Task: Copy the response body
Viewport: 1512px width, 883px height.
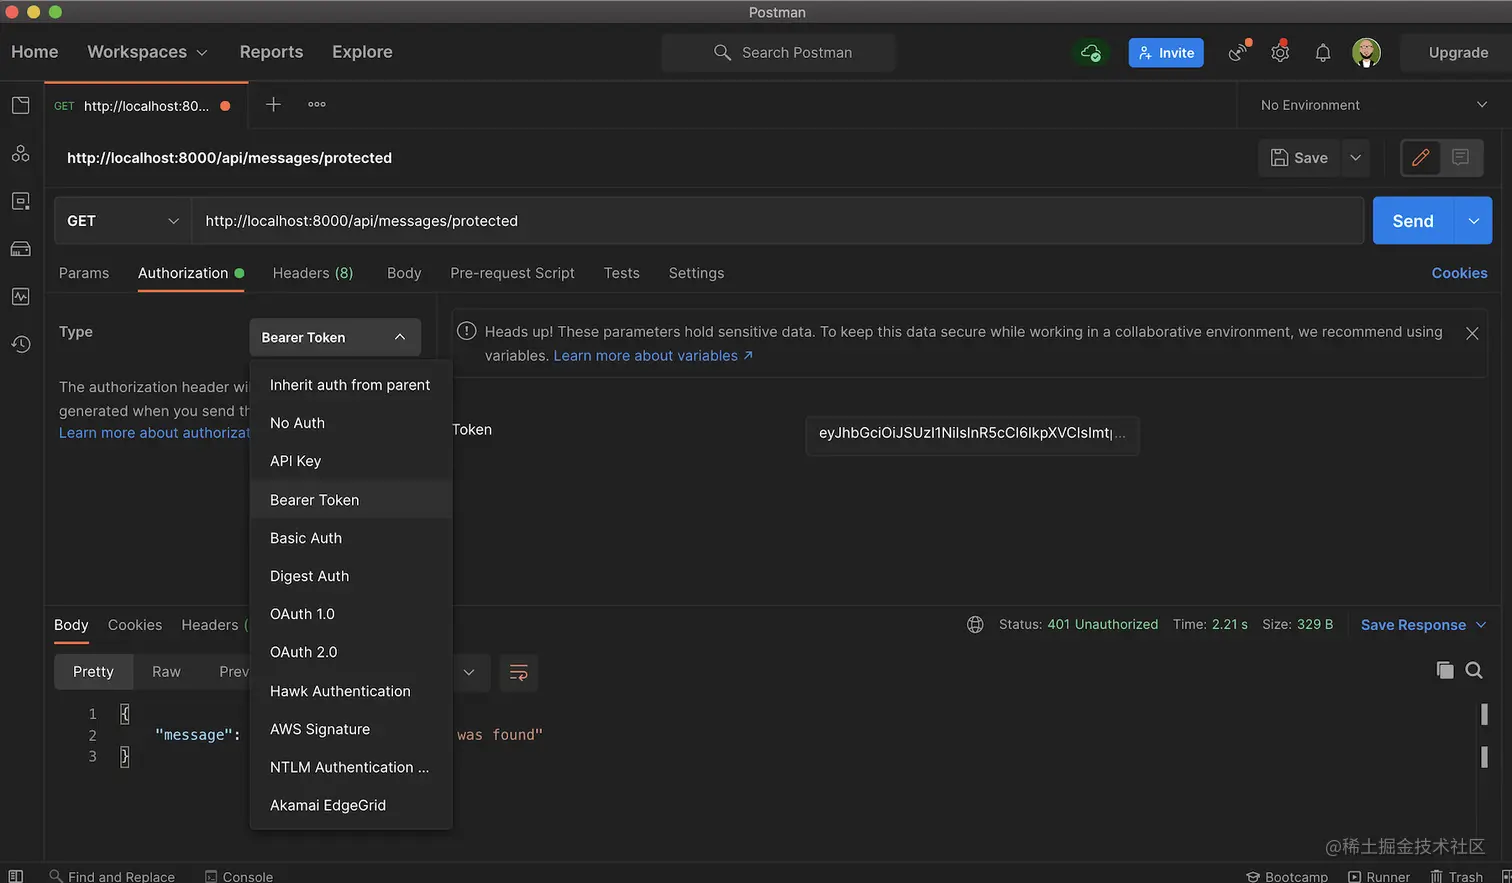Action: (1445, 670)
